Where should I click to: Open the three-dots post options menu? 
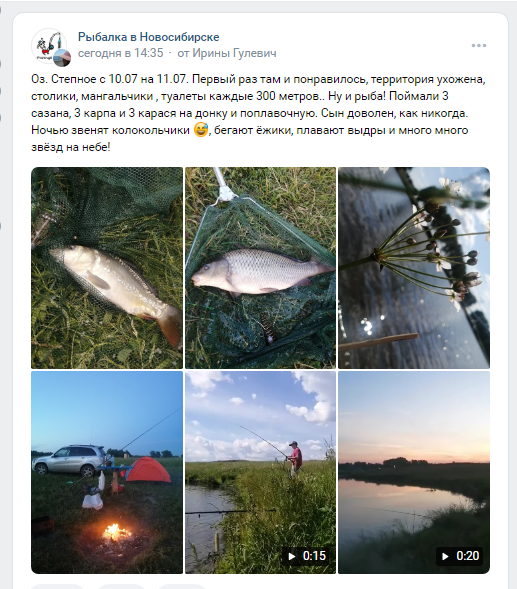(x=479, y=45)
